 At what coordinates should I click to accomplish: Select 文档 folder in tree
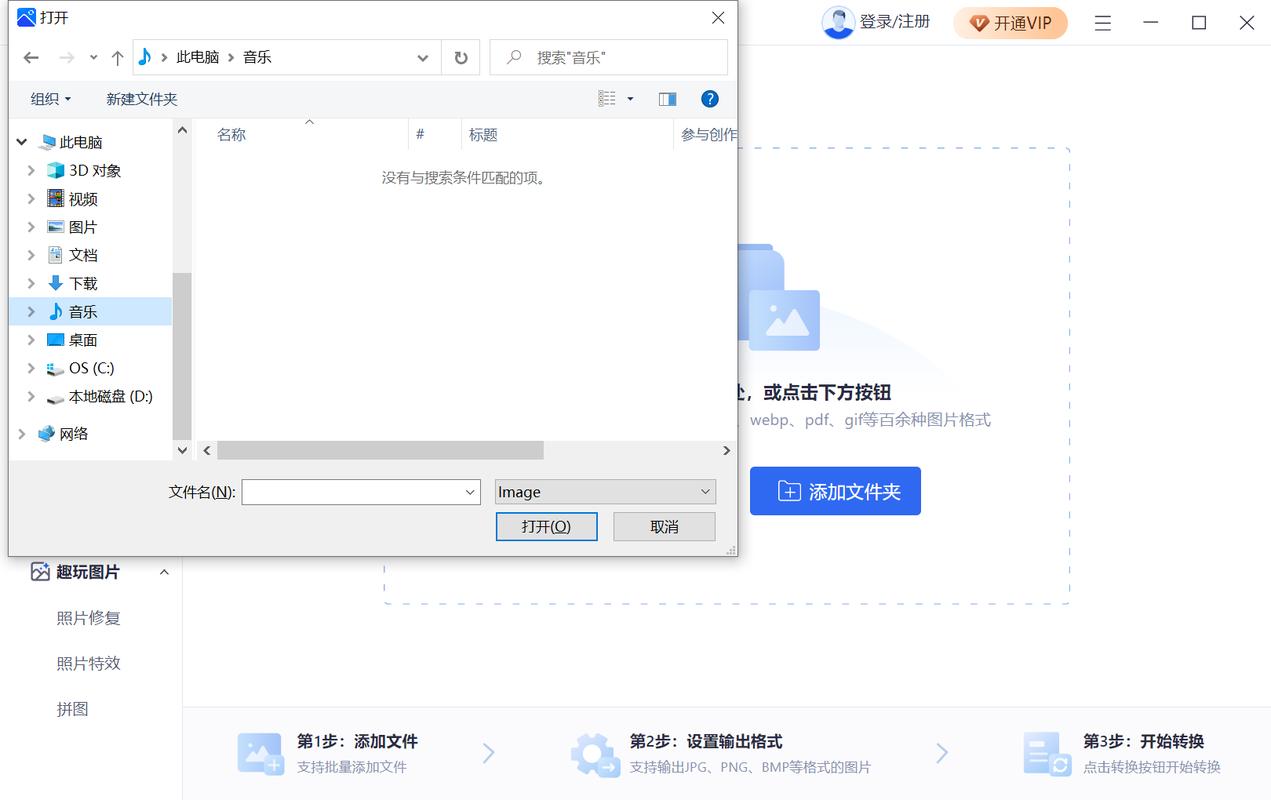[83, 255]
